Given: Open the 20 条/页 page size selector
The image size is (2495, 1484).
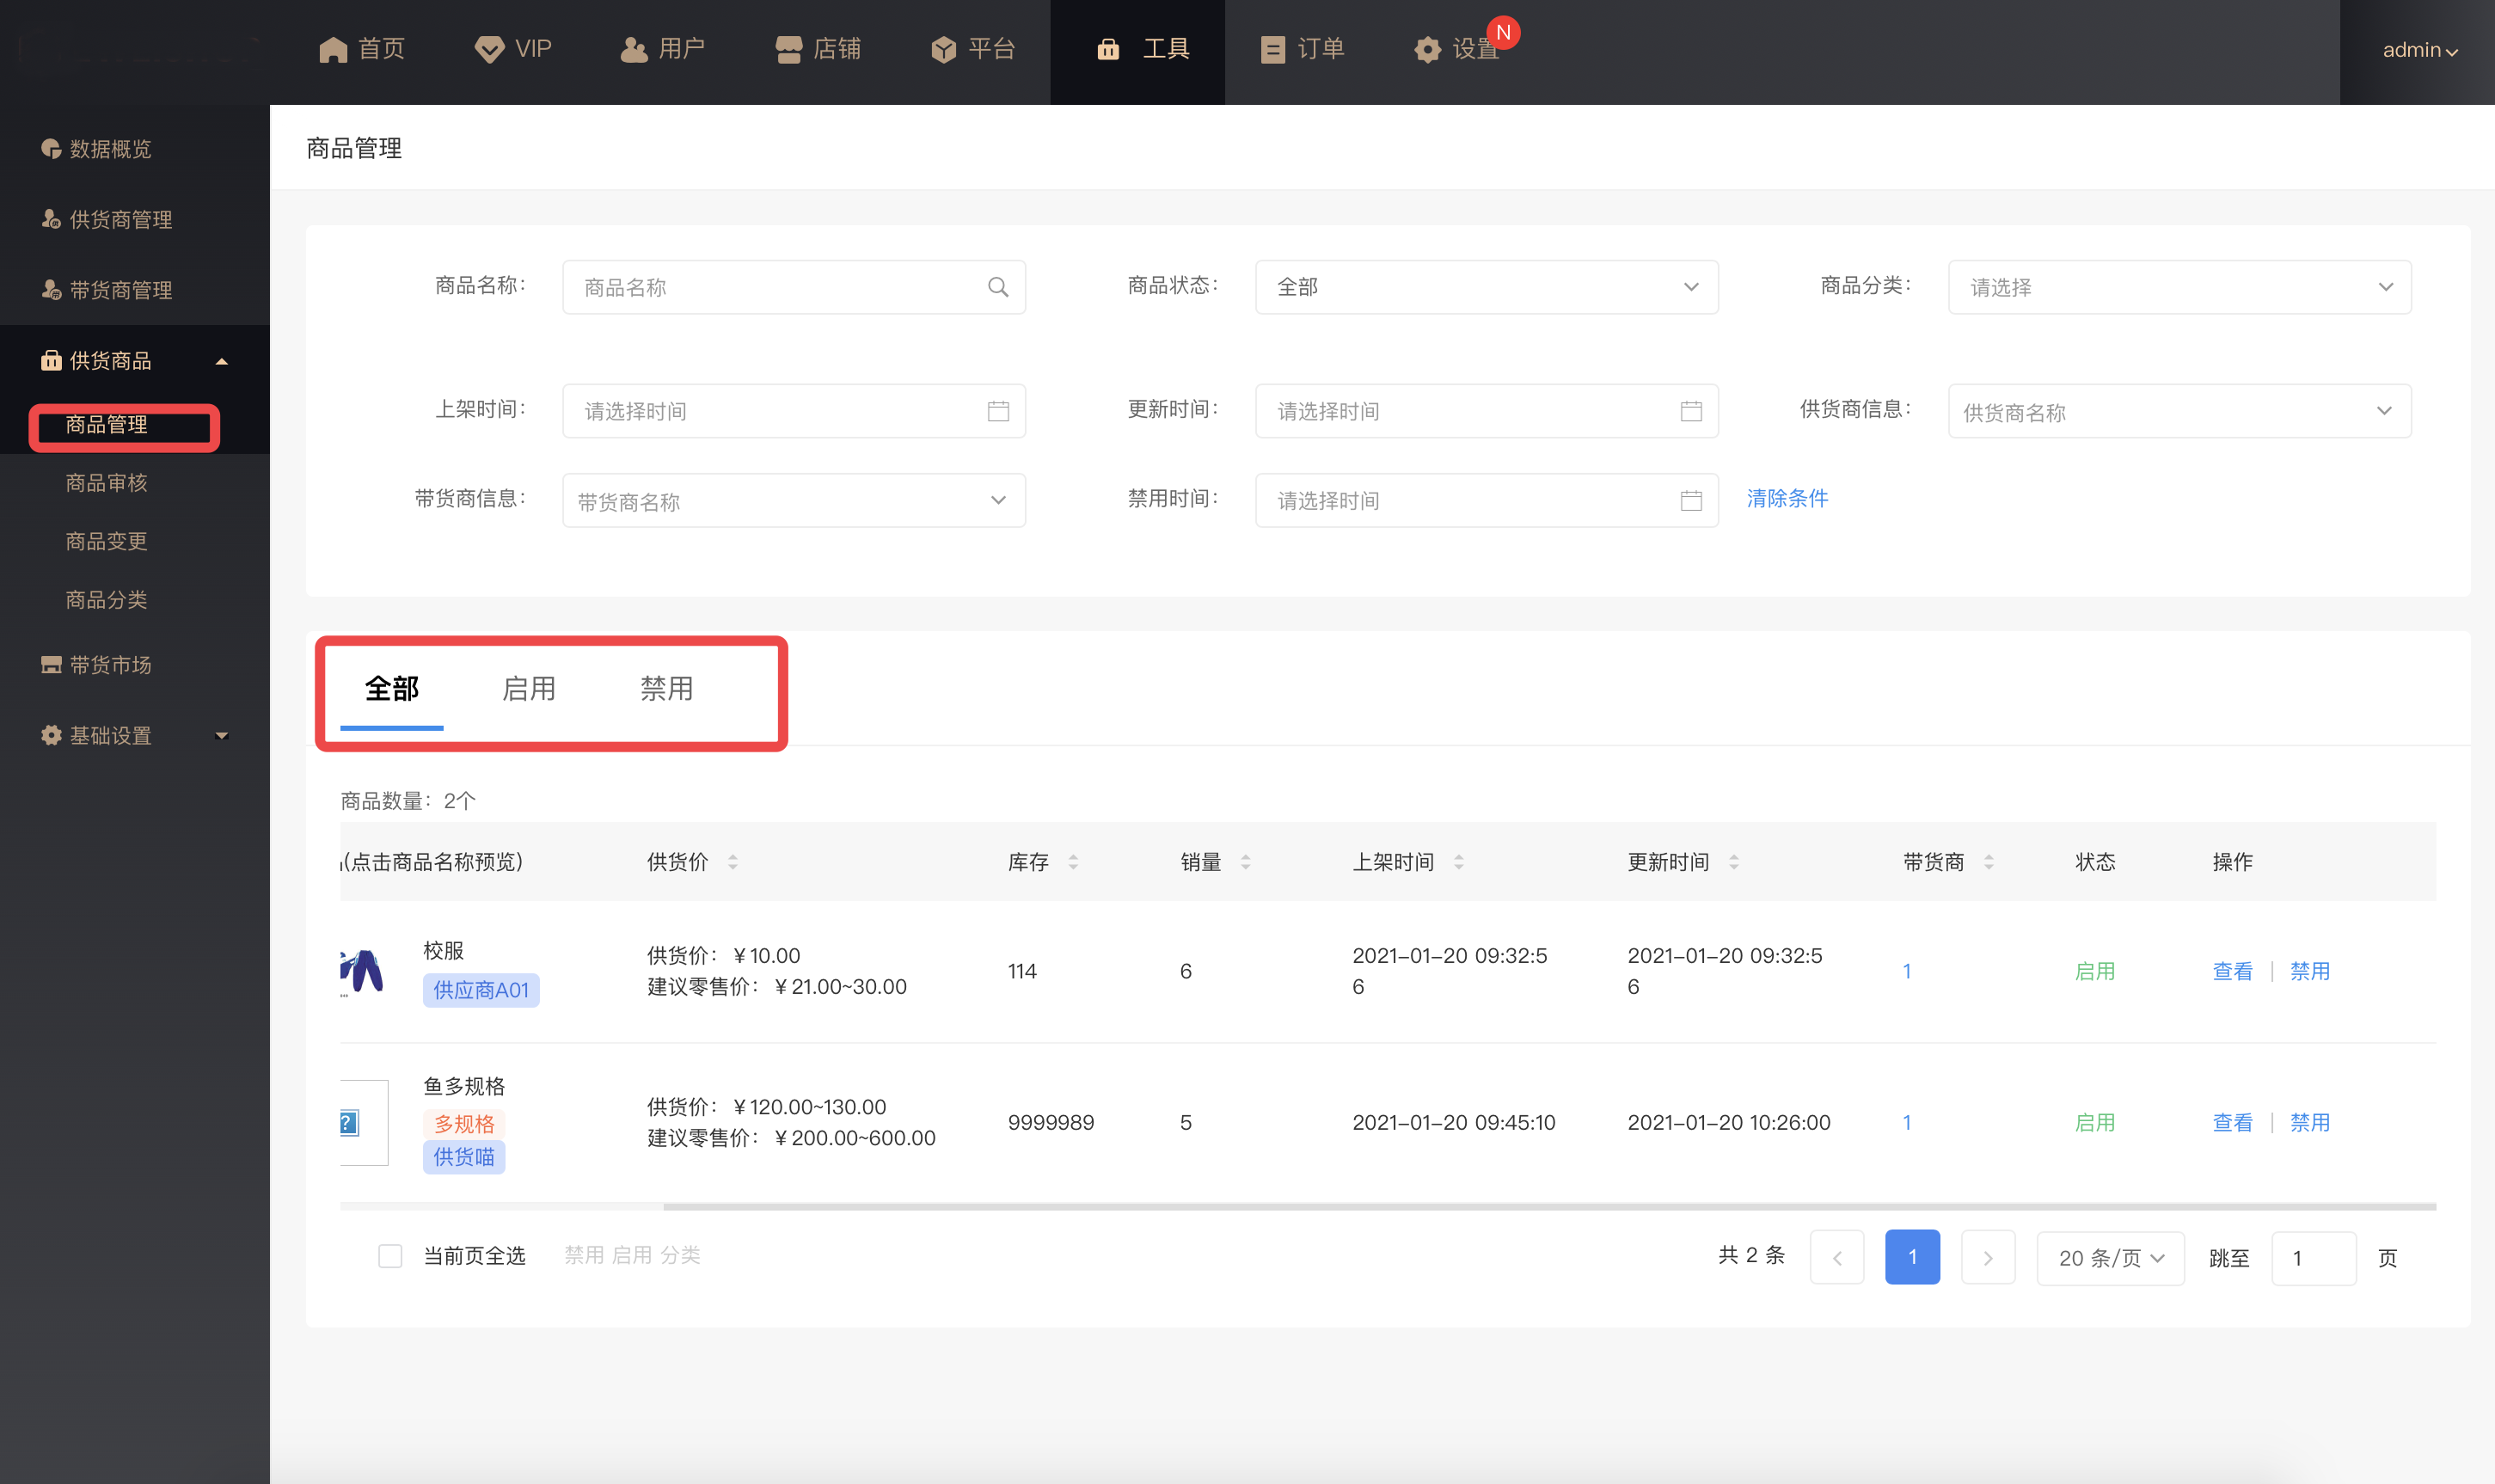Looking at the screenshot, I should [2110, 1257].
